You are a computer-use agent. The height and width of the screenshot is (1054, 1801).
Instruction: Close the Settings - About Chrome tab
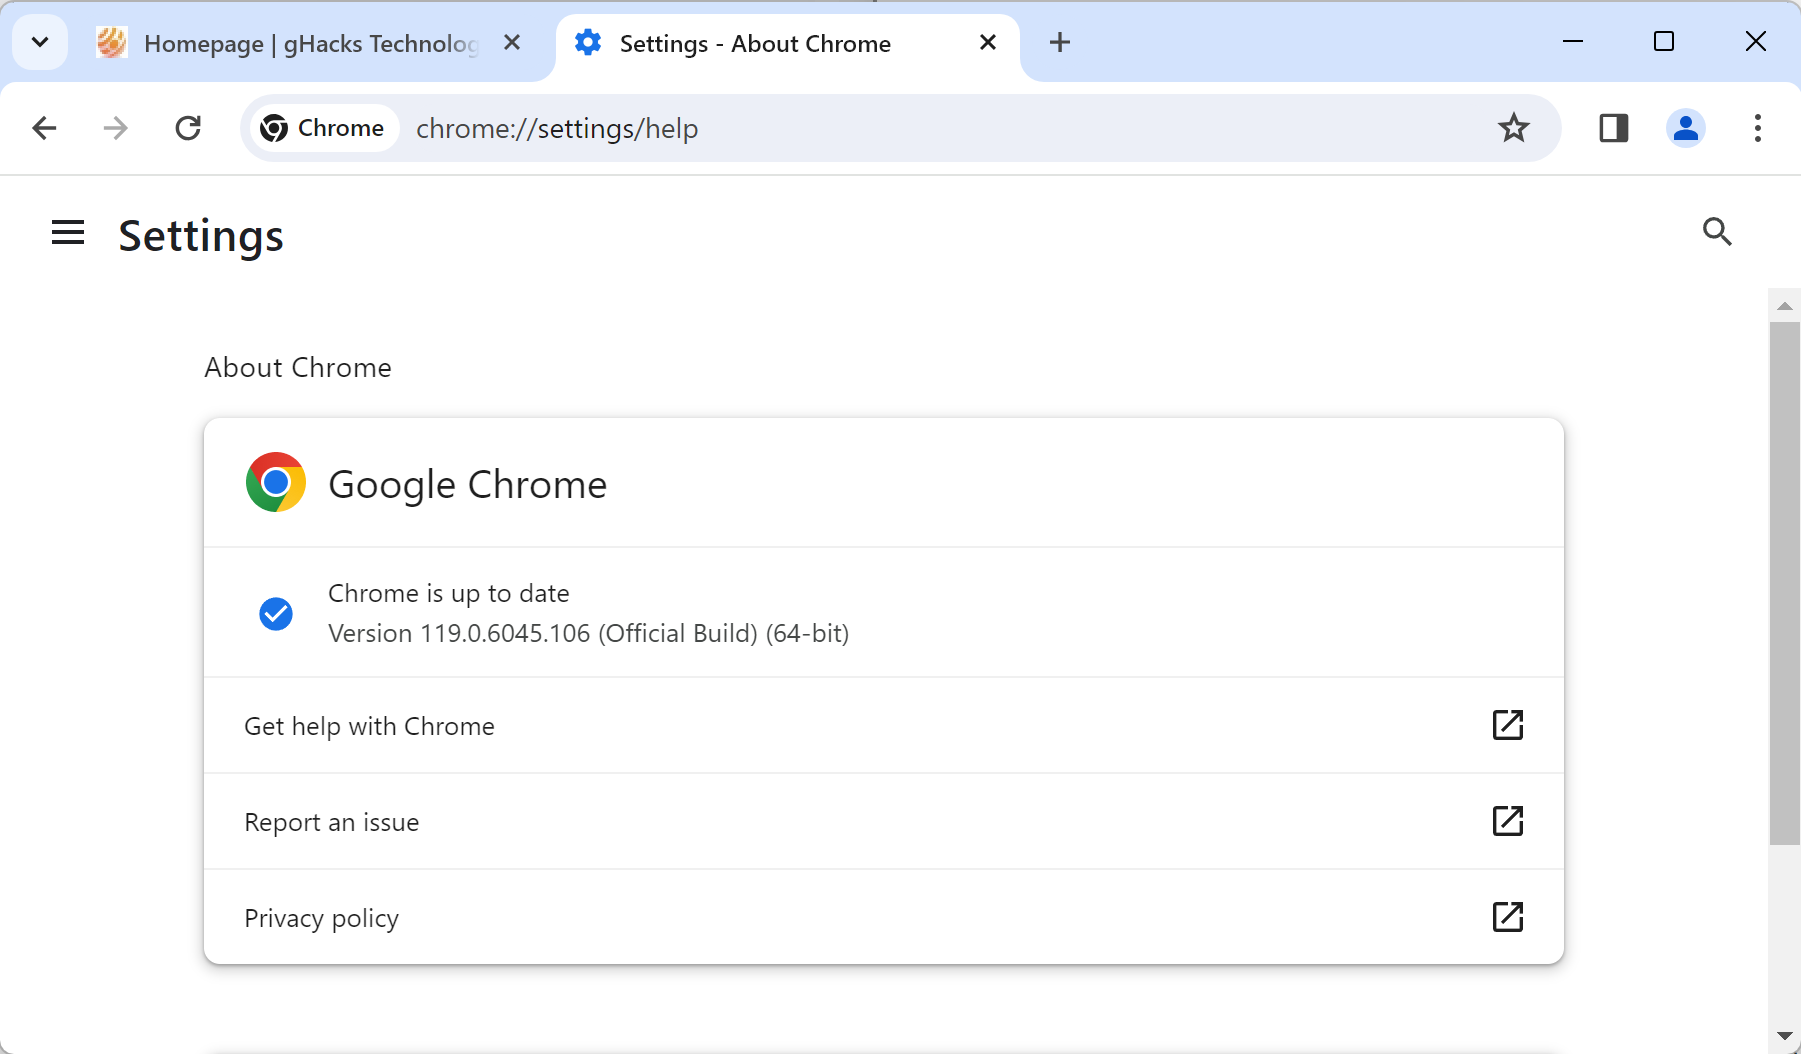pos(988,42)
